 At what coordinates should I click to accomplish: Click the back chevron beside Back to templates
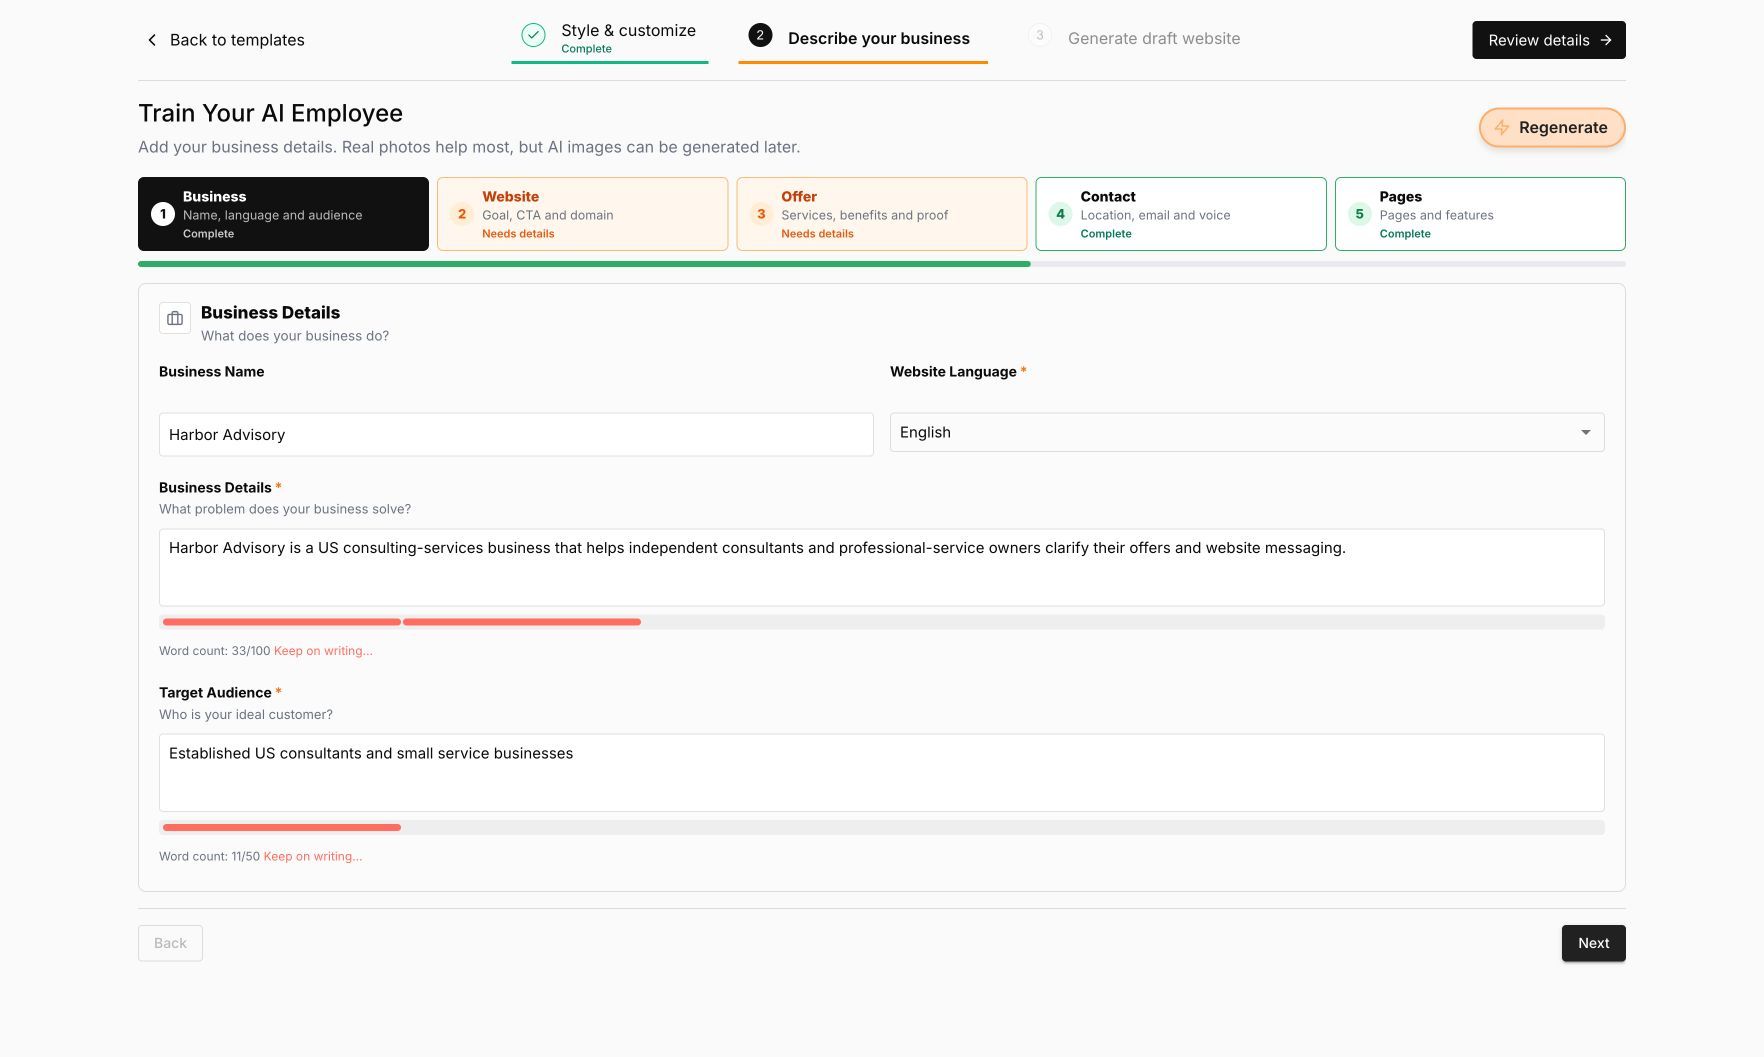click(152, 40)
